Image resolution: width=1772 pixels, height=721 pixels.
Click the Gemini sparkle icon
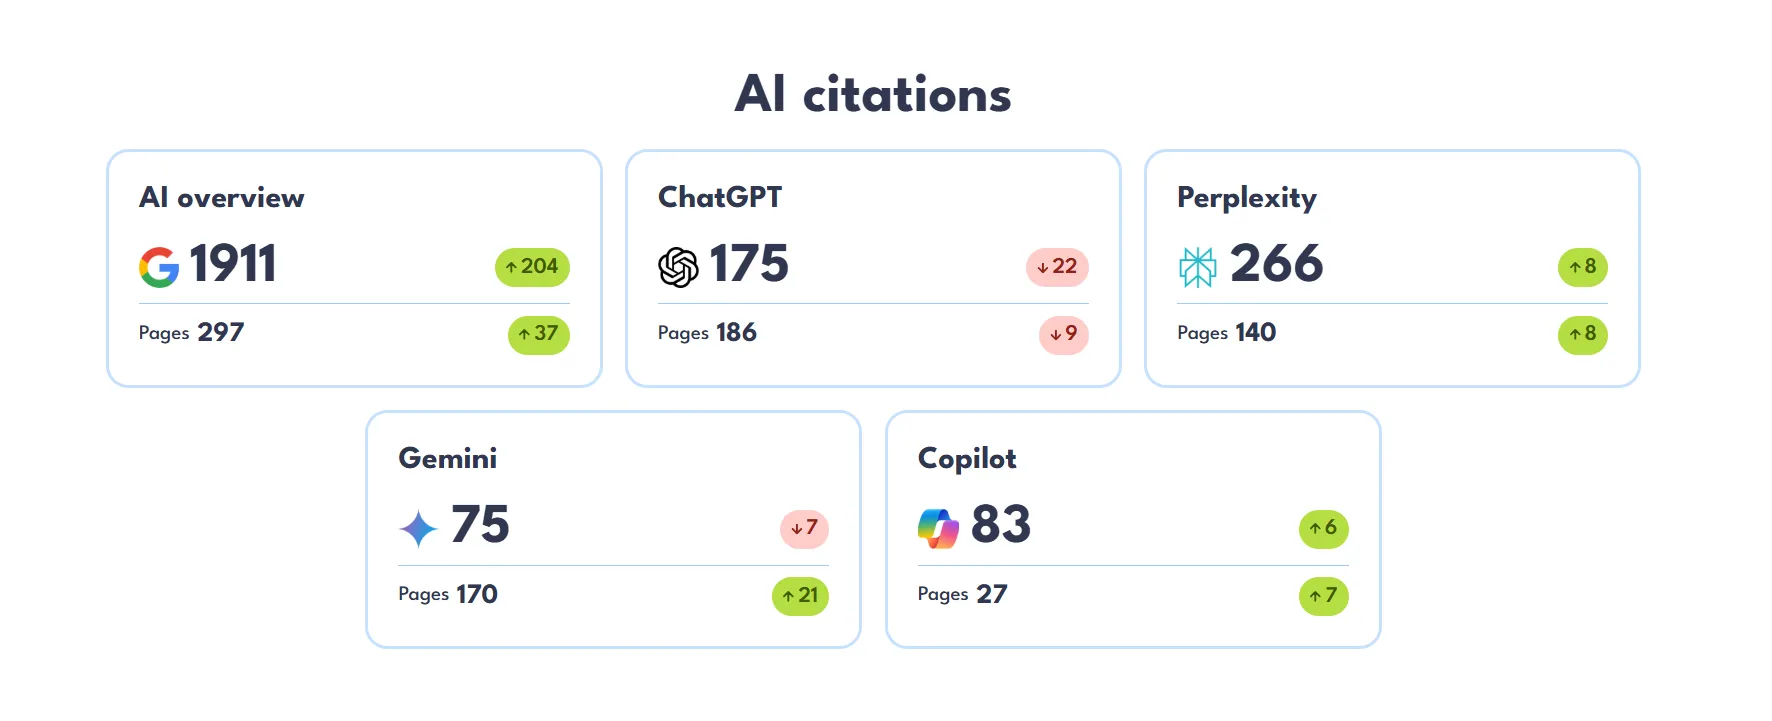click(419, 527)
